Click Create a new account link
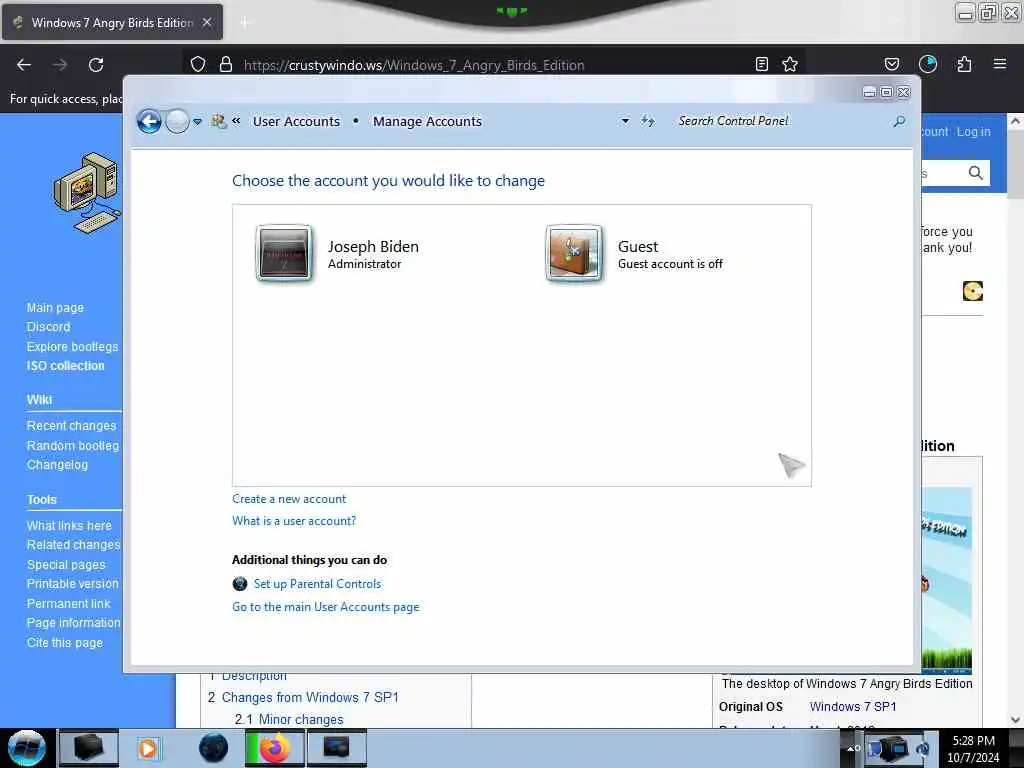The image size is (1024, 768). point(289,499)
